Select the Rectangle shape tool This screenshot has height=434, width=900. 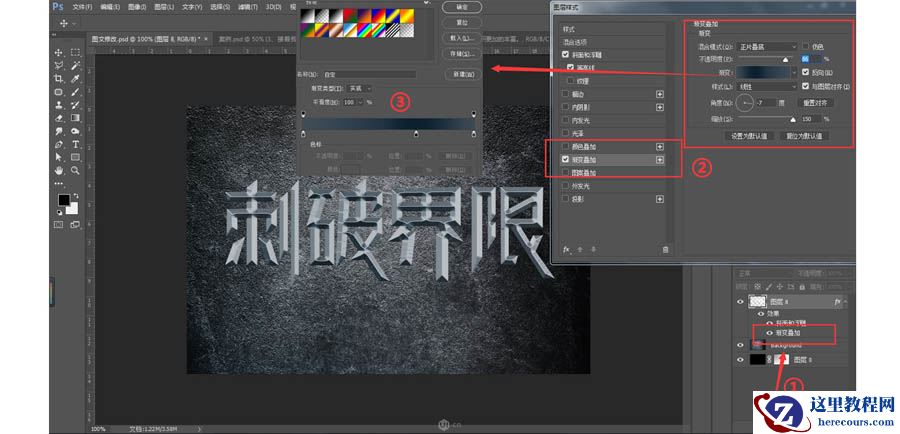[x=75, y=157]
